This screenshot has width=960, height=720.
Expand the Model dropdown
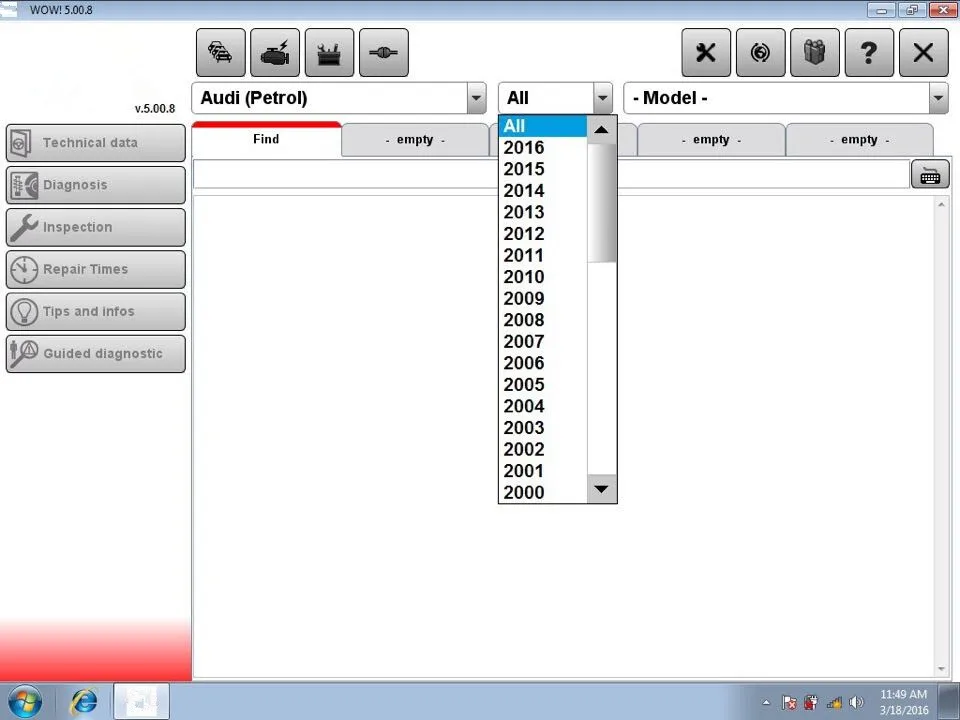click(x=938, y=98)
